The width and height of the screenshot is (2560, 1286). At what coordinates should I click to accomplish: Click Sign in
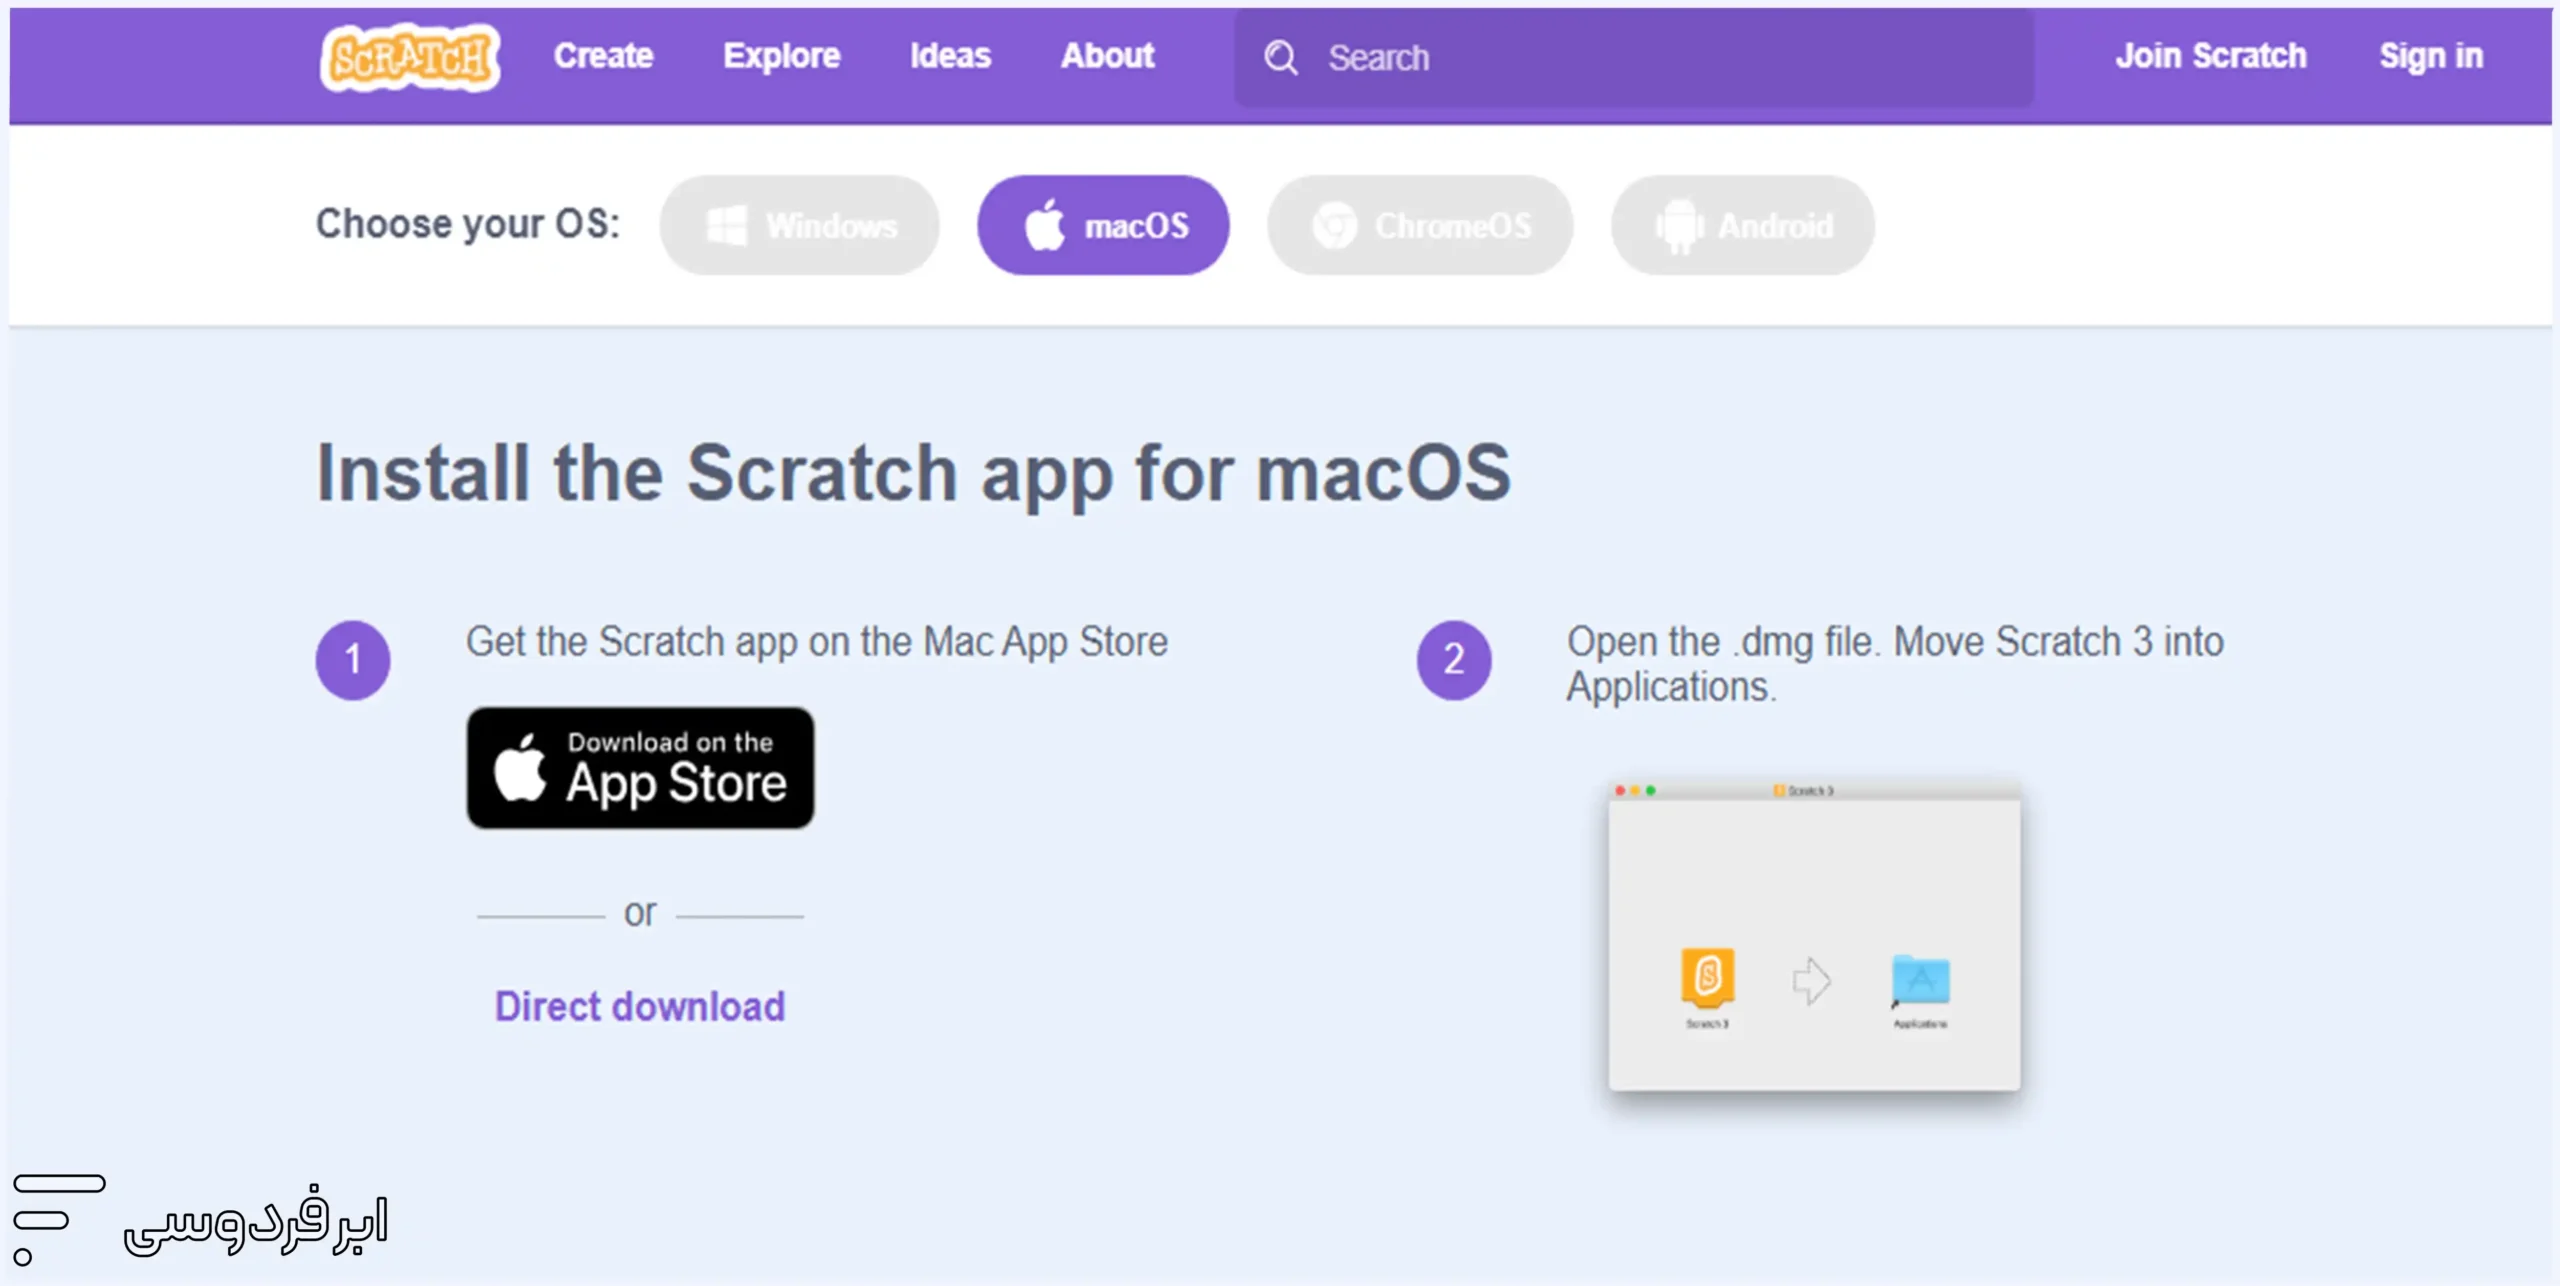tap(2430, 56)
